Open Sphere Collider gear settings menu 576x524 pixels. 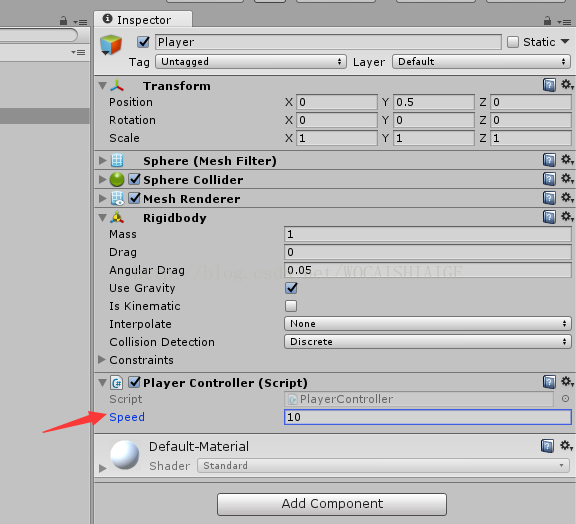tap(567, 179)
